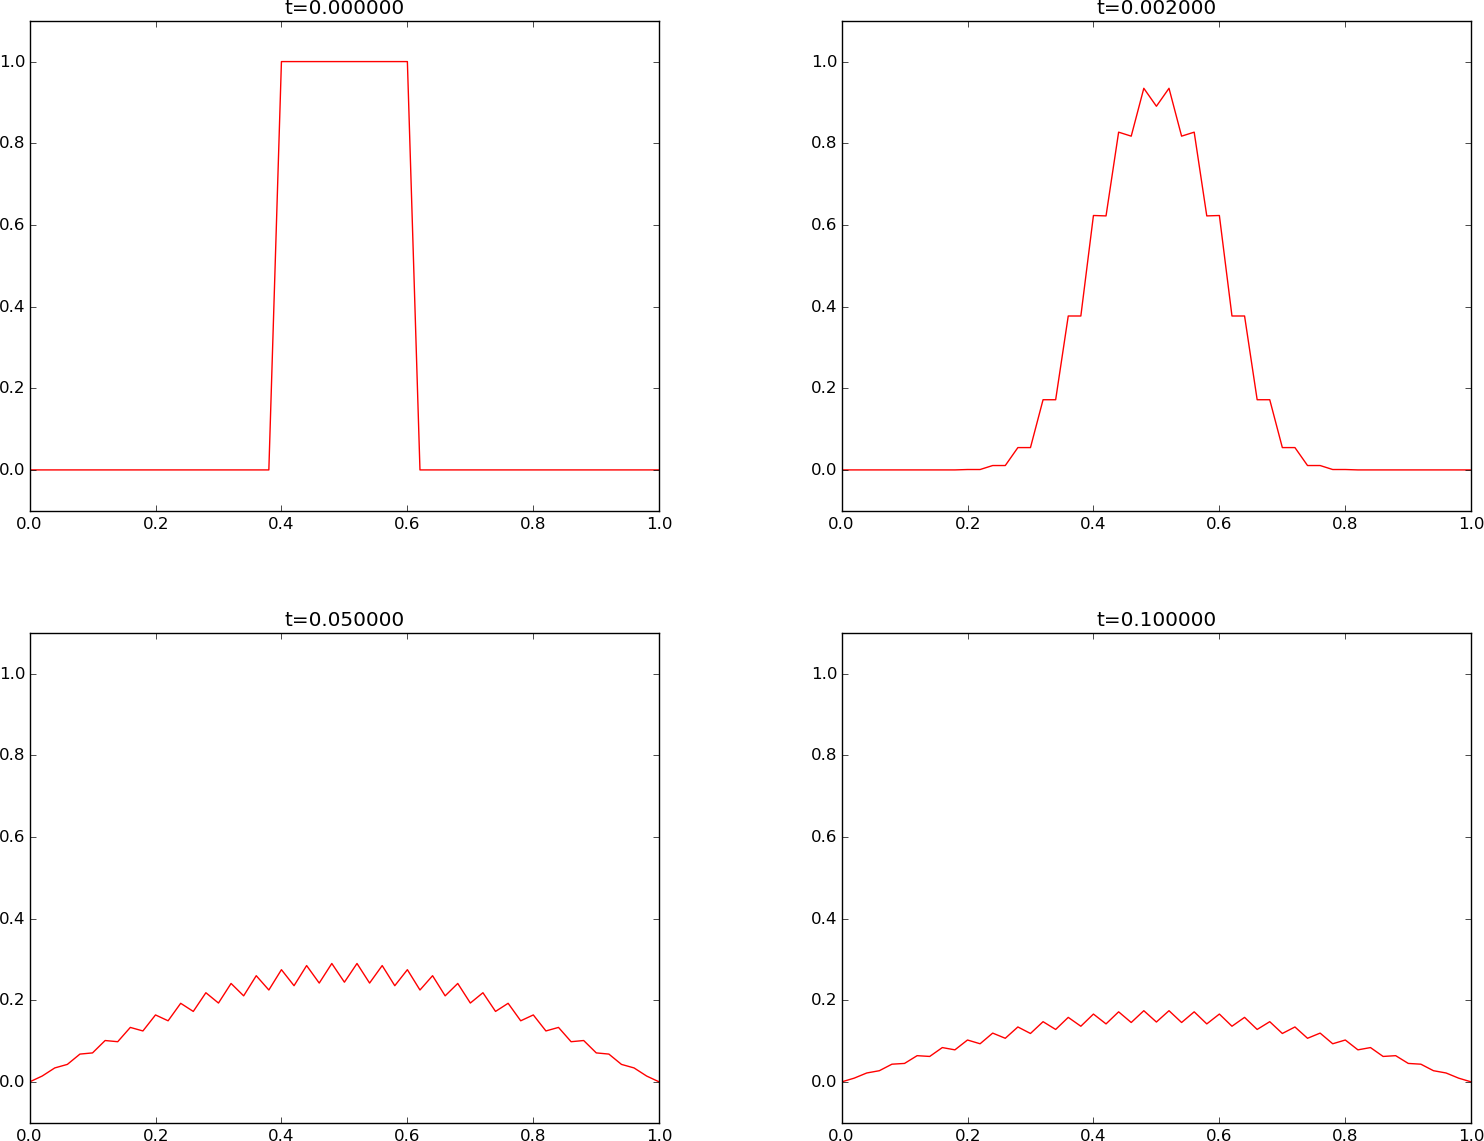This screenshot has height=1141, width=1484.
Task: Select y-axis label 0.4 in t=0.050000 plot
Action: [13, 919]
